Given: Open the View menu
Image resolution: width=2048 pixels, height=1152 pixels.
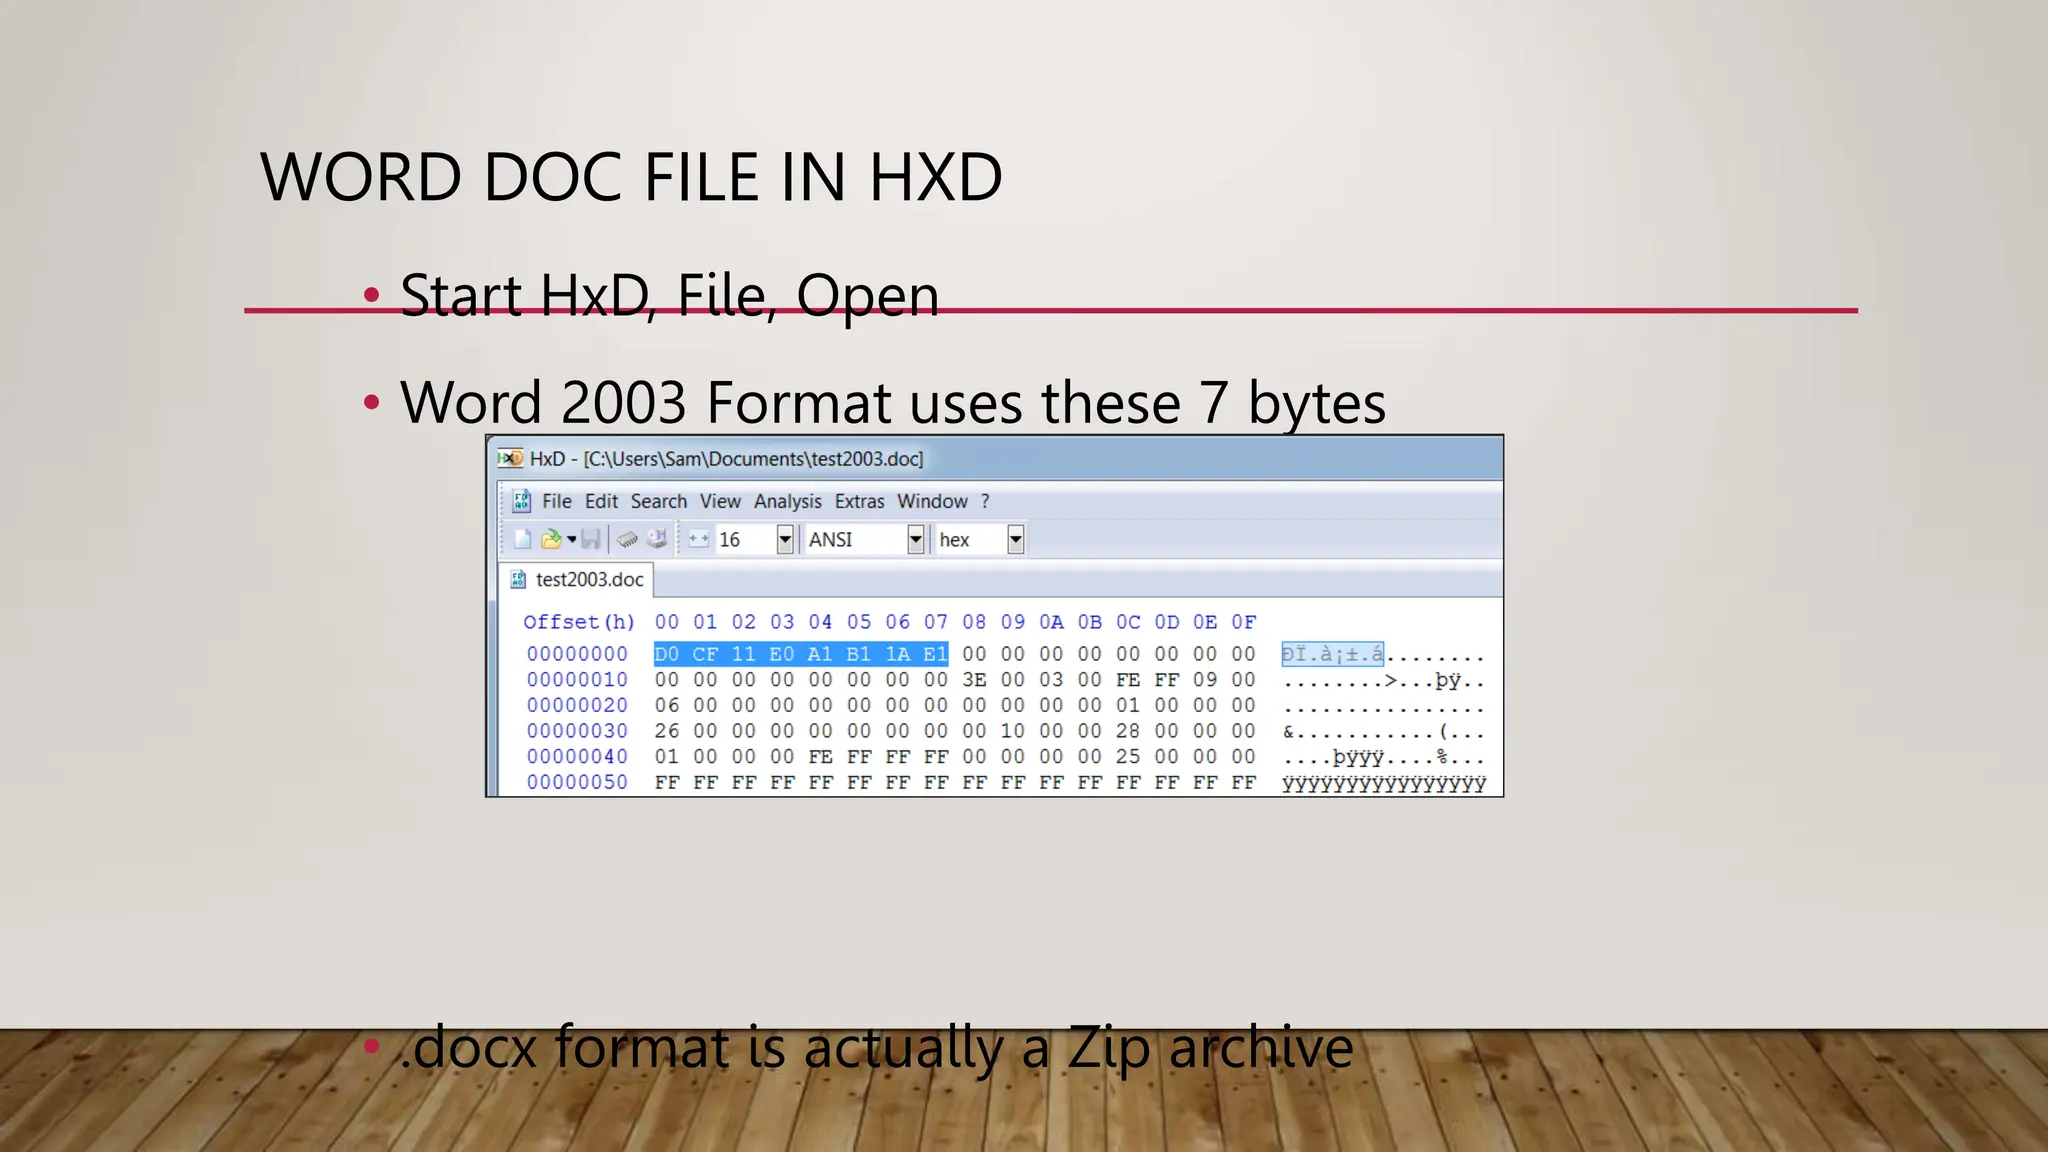Looking at the screenshot, I should (x=720, y=501).
